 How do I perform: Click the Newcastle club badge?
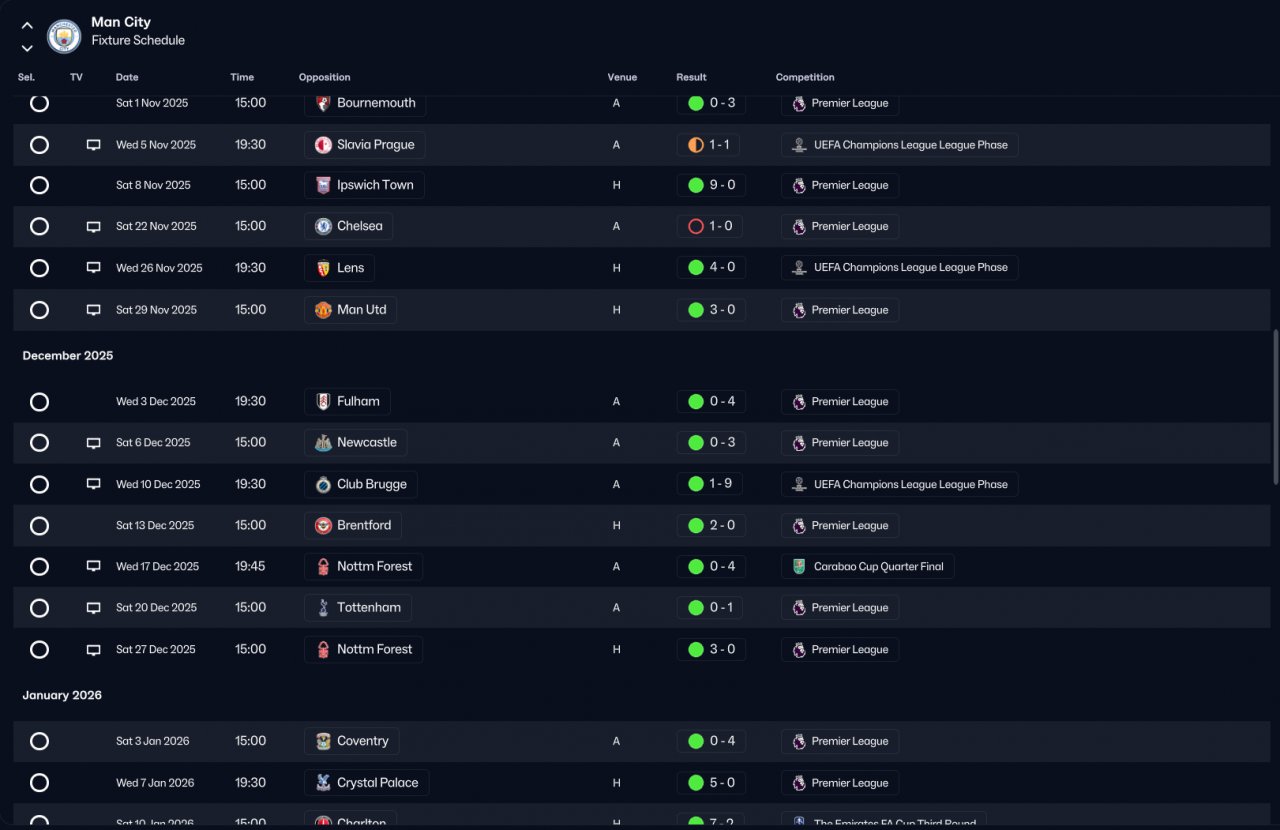(323, 443)
